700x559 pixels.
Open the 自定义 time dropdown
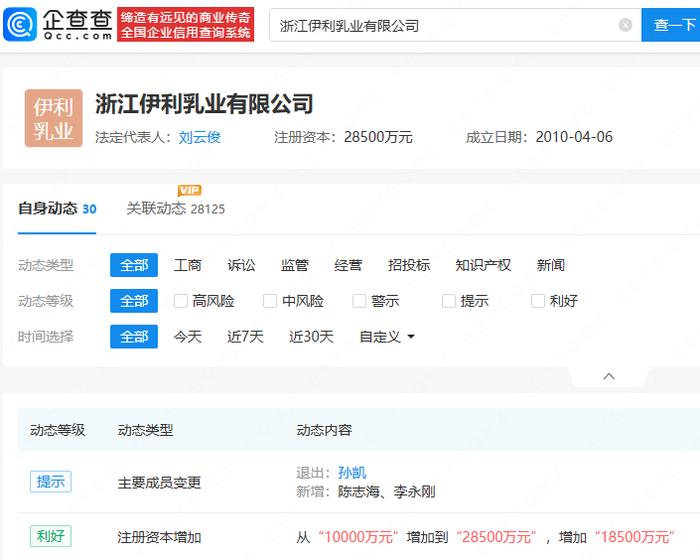point(387,337)
